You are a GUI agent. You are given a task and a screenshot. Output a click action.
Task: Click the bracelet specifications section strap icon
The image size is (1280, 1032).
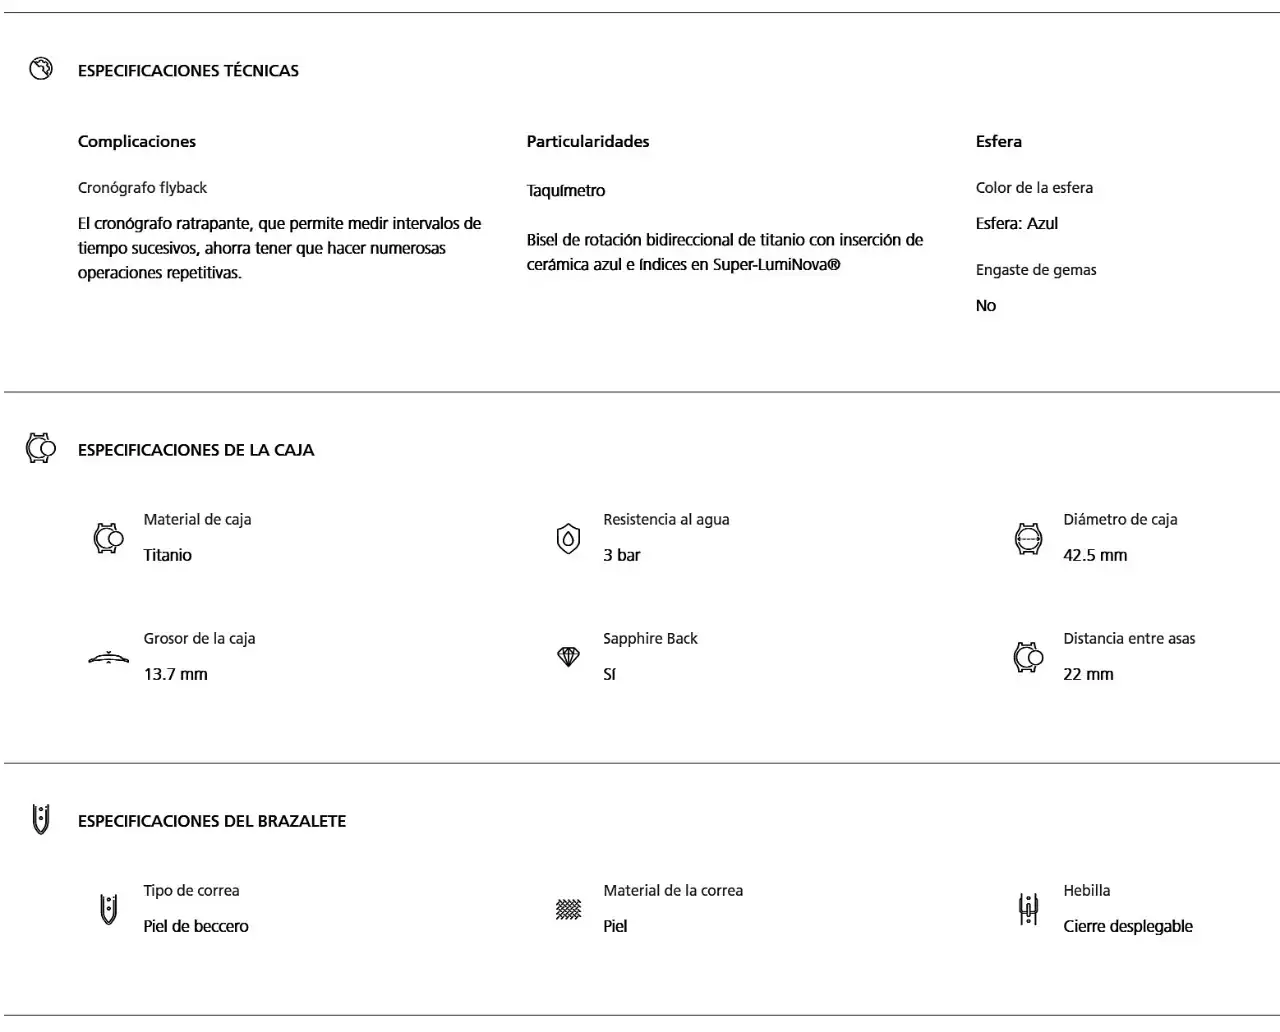coord(41,819)
